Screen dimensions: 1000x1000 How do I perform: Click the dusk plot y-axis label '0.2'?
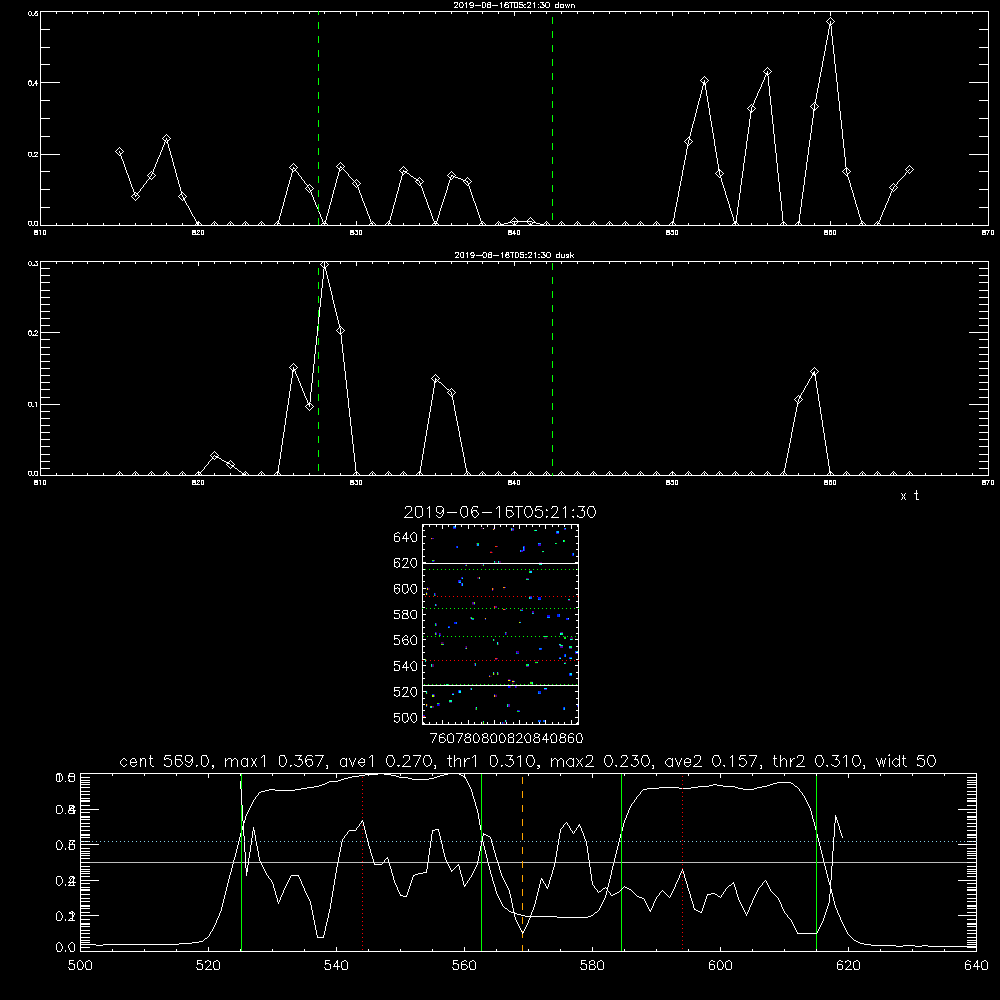point(33,333)
